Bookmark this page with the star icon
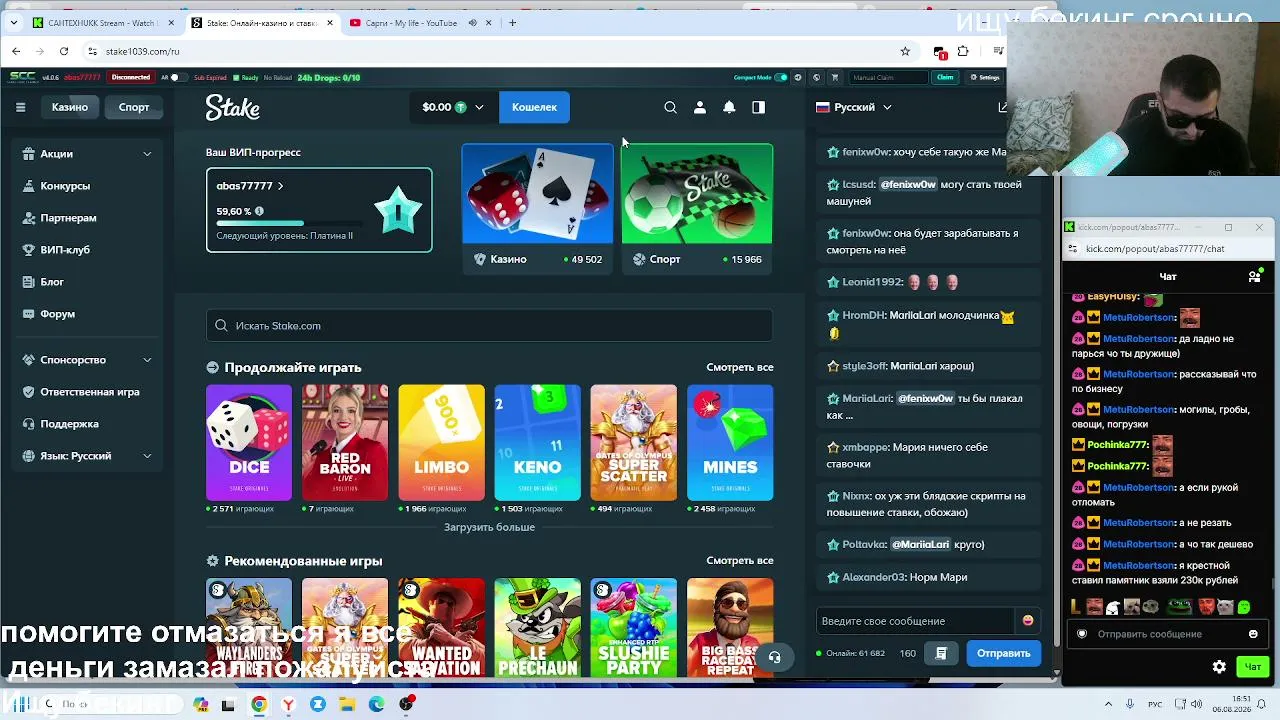 905,51
